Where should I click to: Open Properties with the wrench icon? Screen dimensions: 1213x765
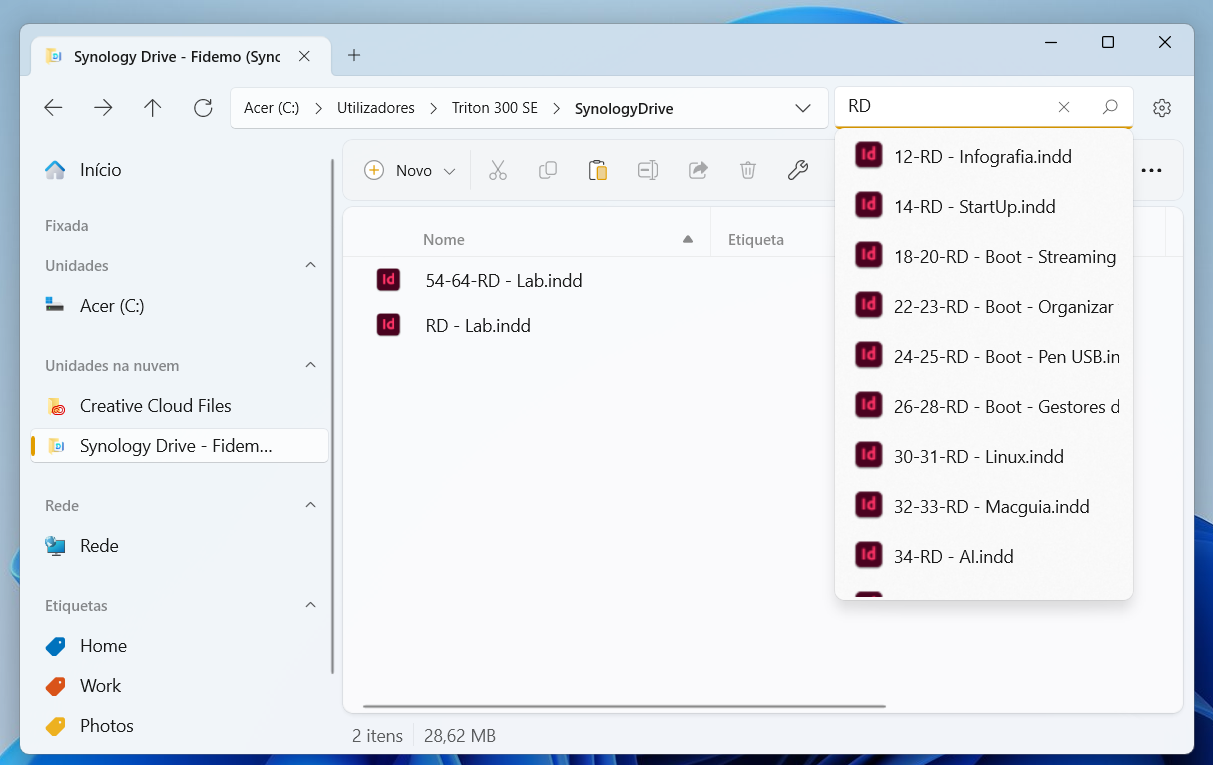[798, 171]
